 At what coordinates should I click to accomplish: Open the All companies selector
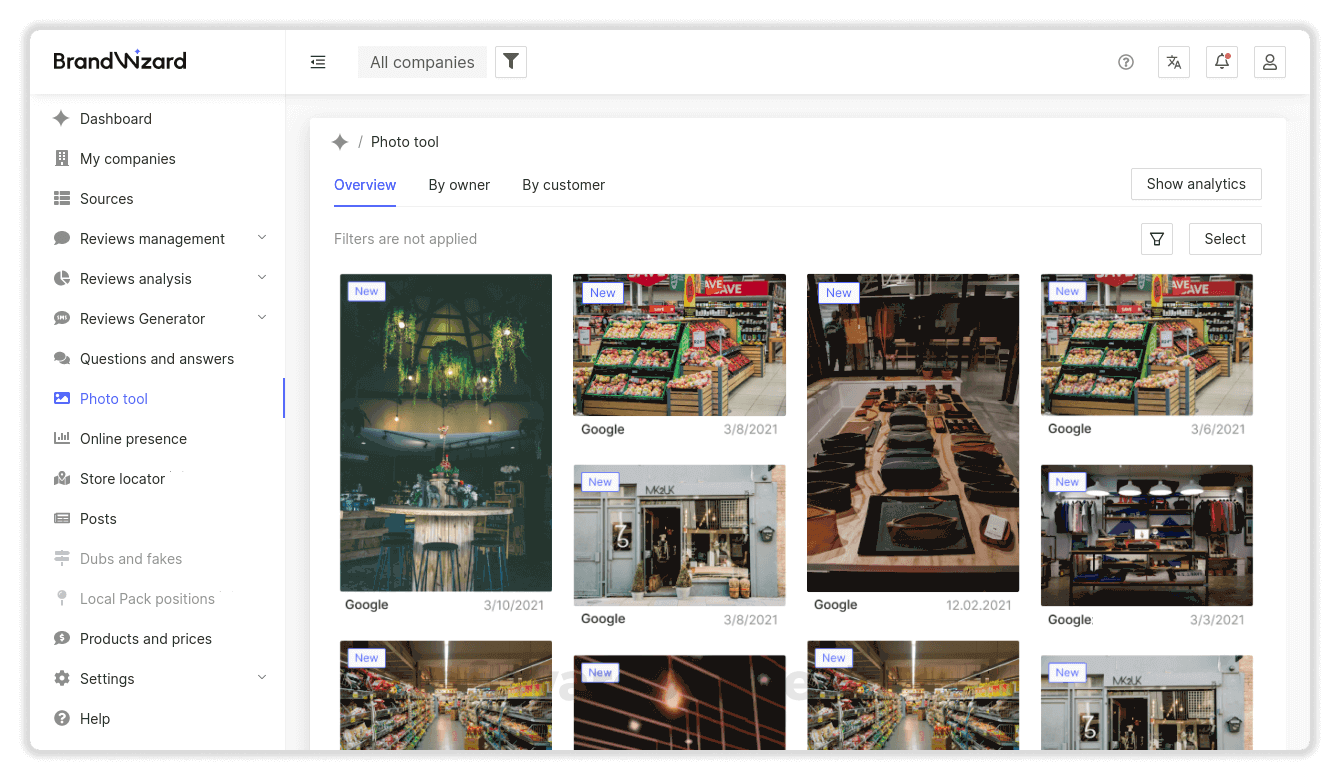tap(422, 61)
